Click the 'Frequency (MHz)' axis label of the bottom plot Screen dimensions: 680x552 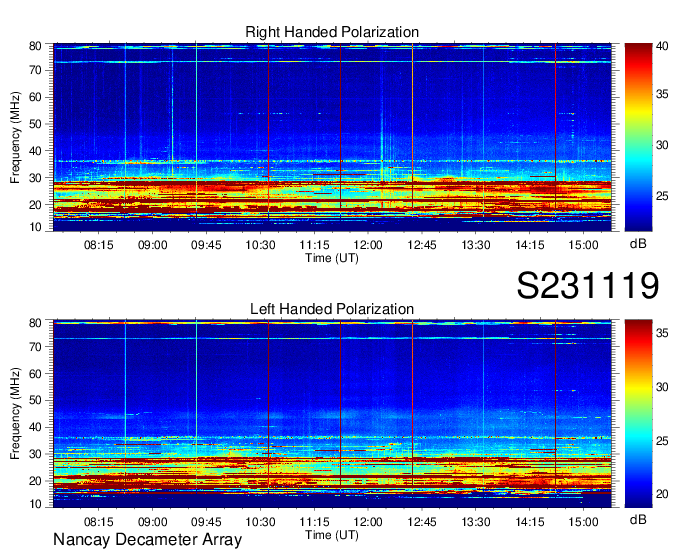point(15,414)
